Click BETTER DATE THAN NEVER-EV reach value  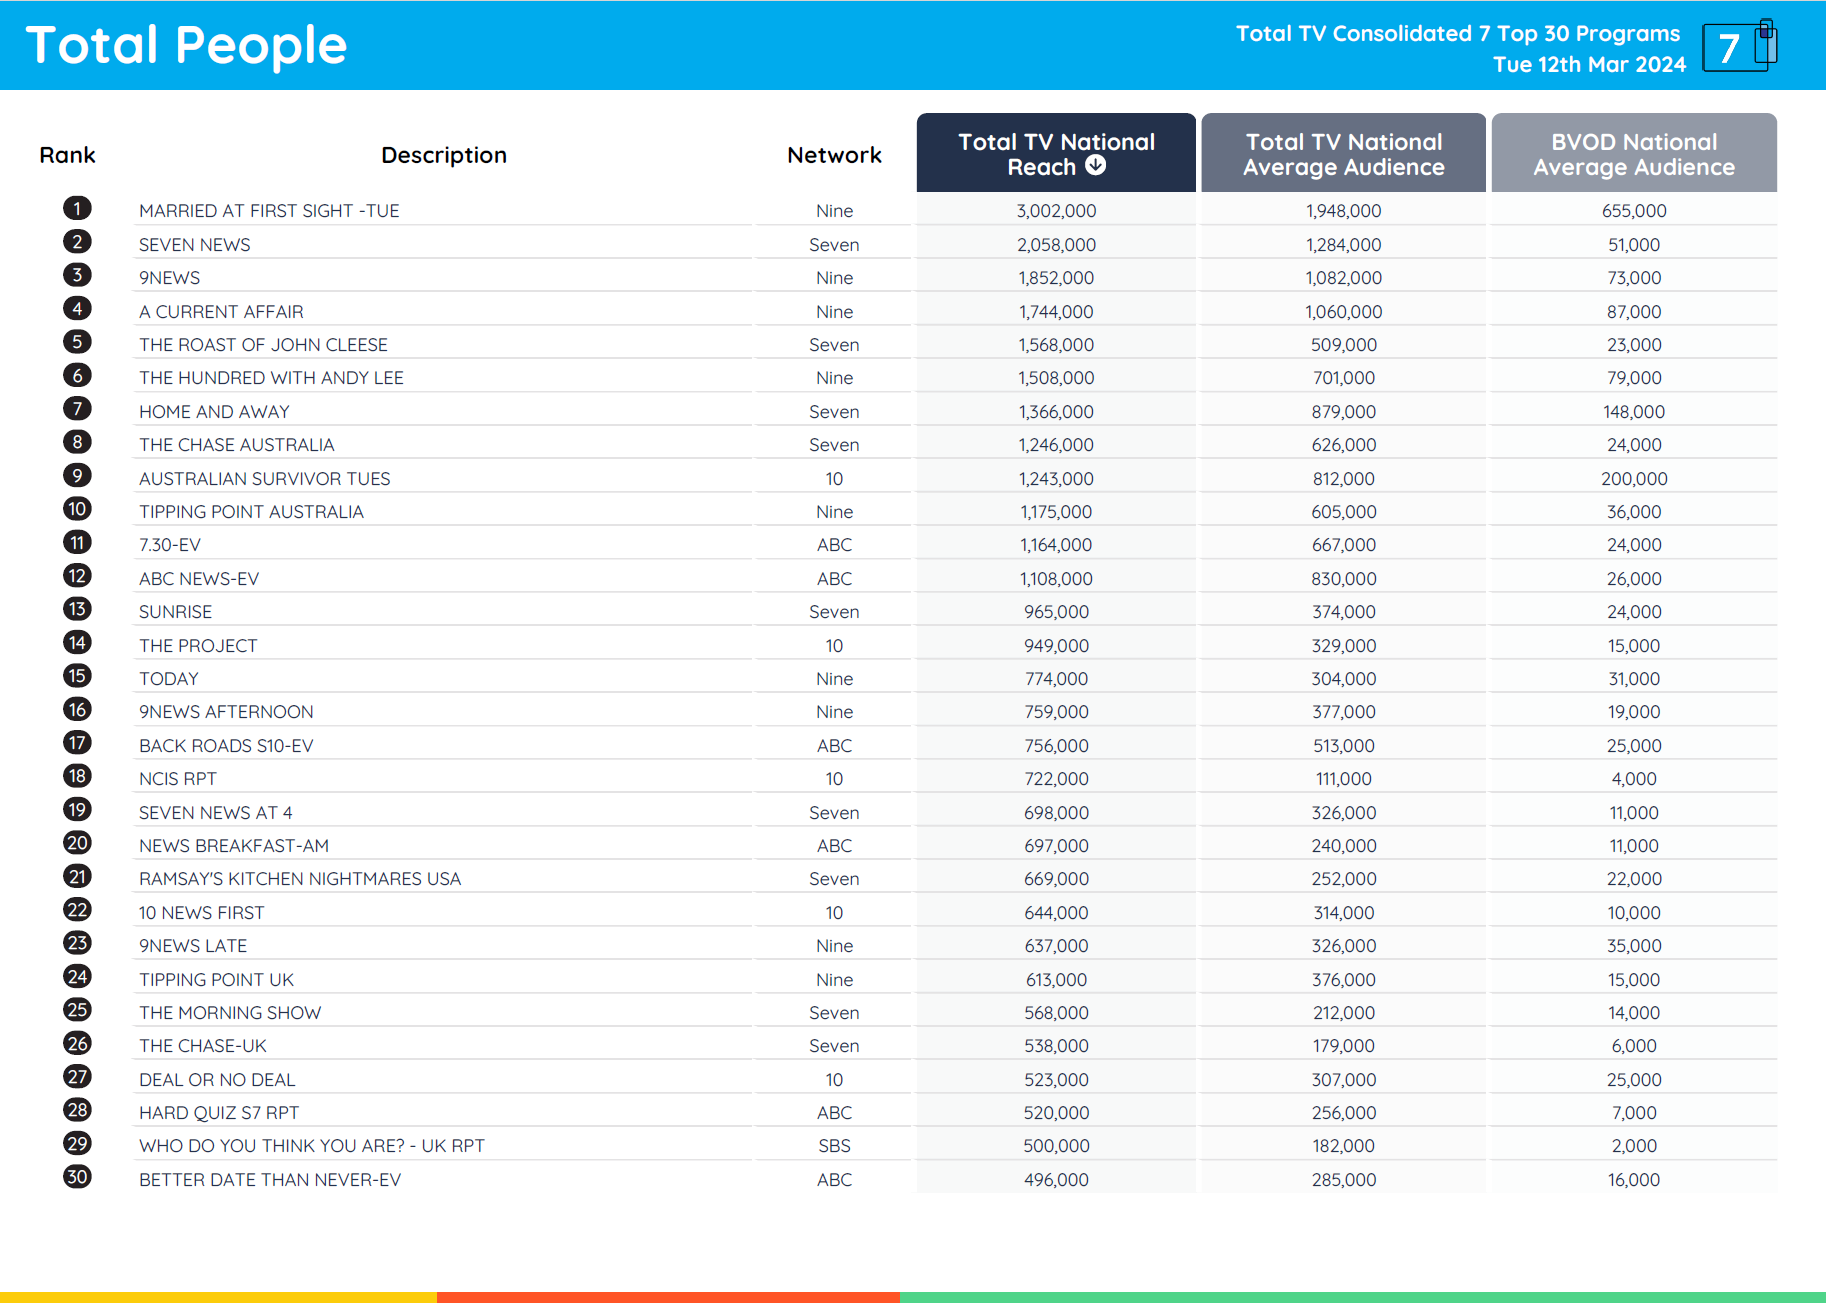[1056, 1180]
